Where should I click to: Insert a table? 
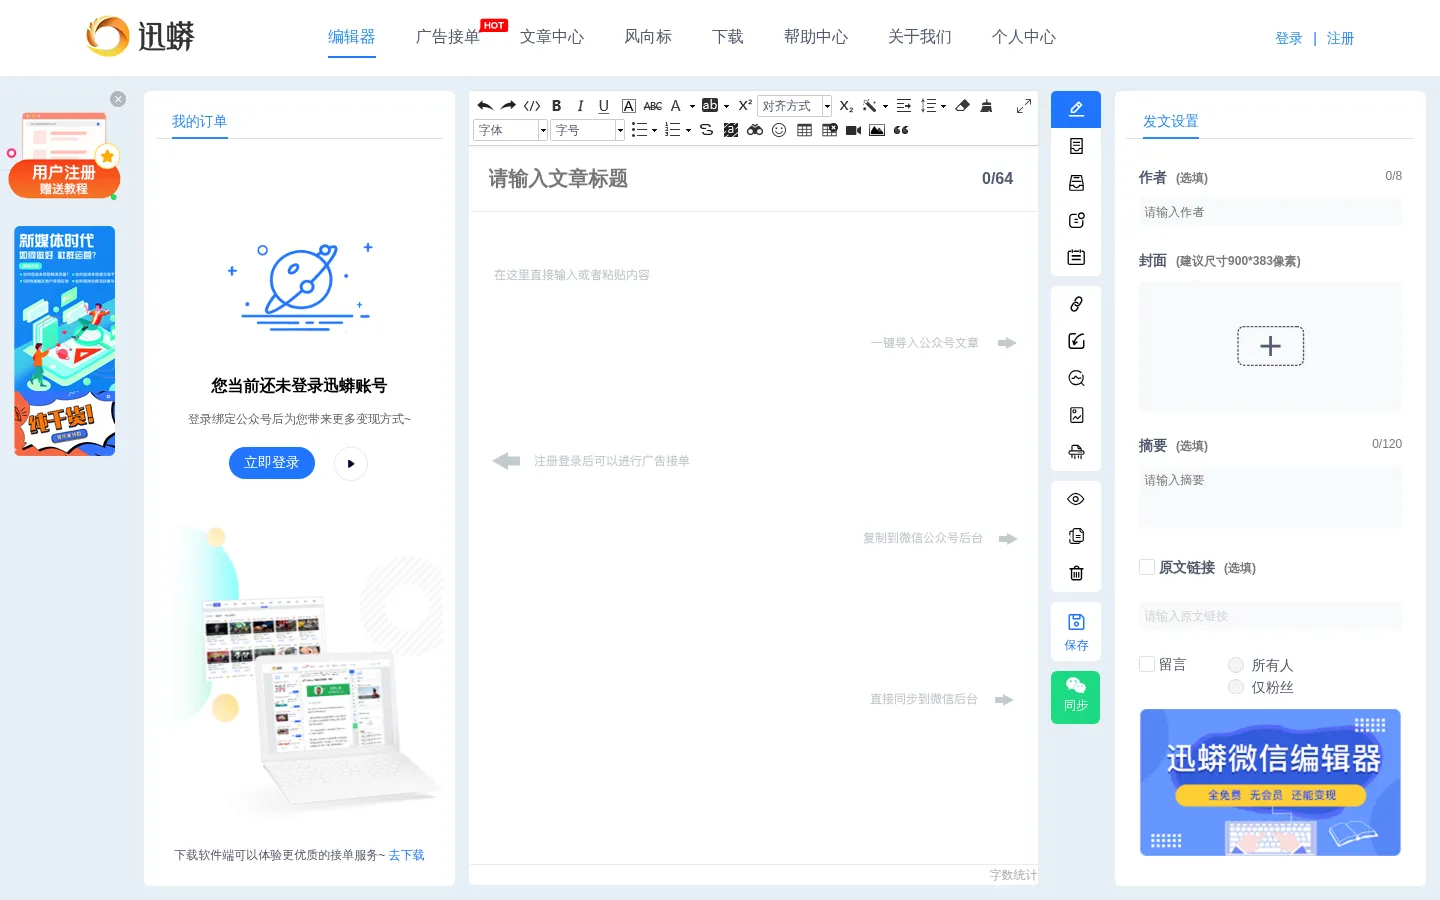click(x=804, y=130)
